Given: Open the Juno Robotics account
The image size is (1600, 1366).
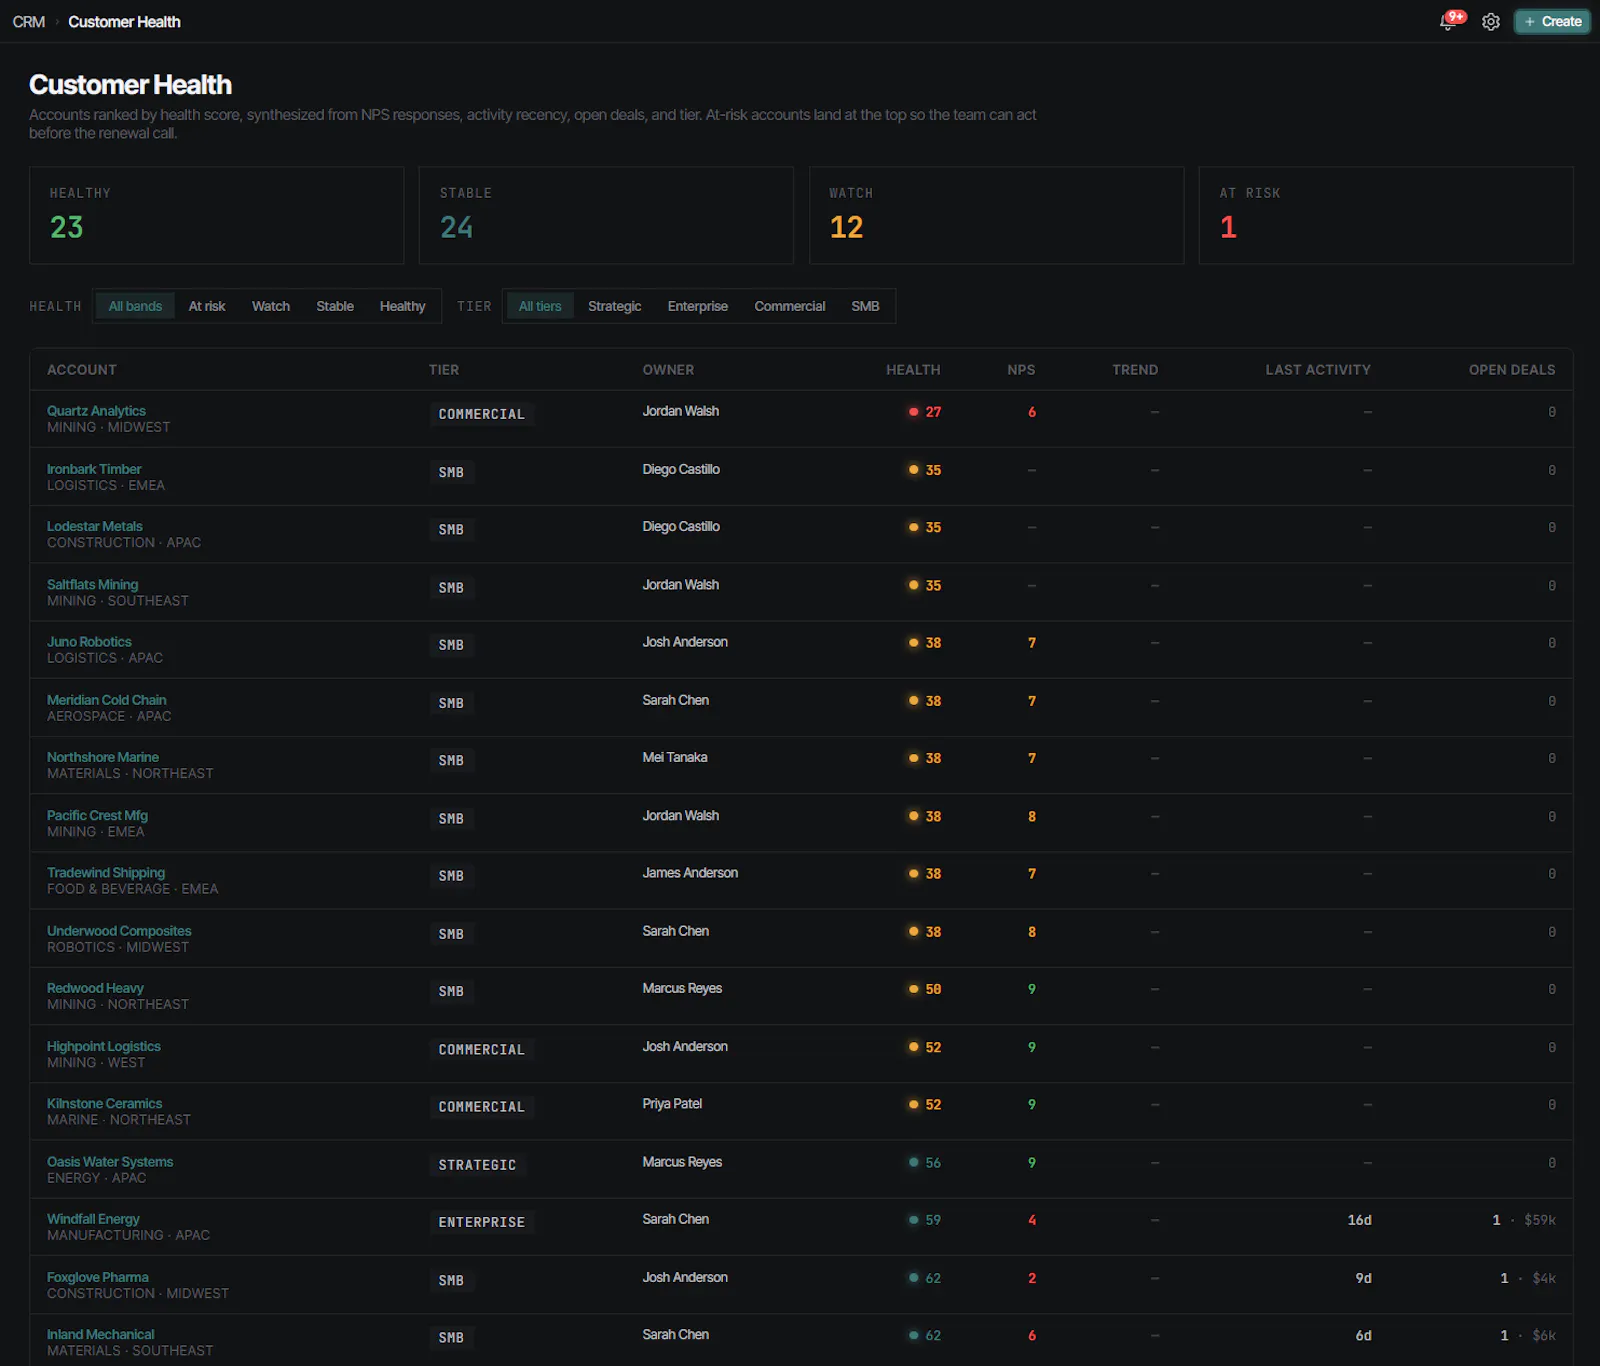Looking at the screenshot, I should (89, 642).
